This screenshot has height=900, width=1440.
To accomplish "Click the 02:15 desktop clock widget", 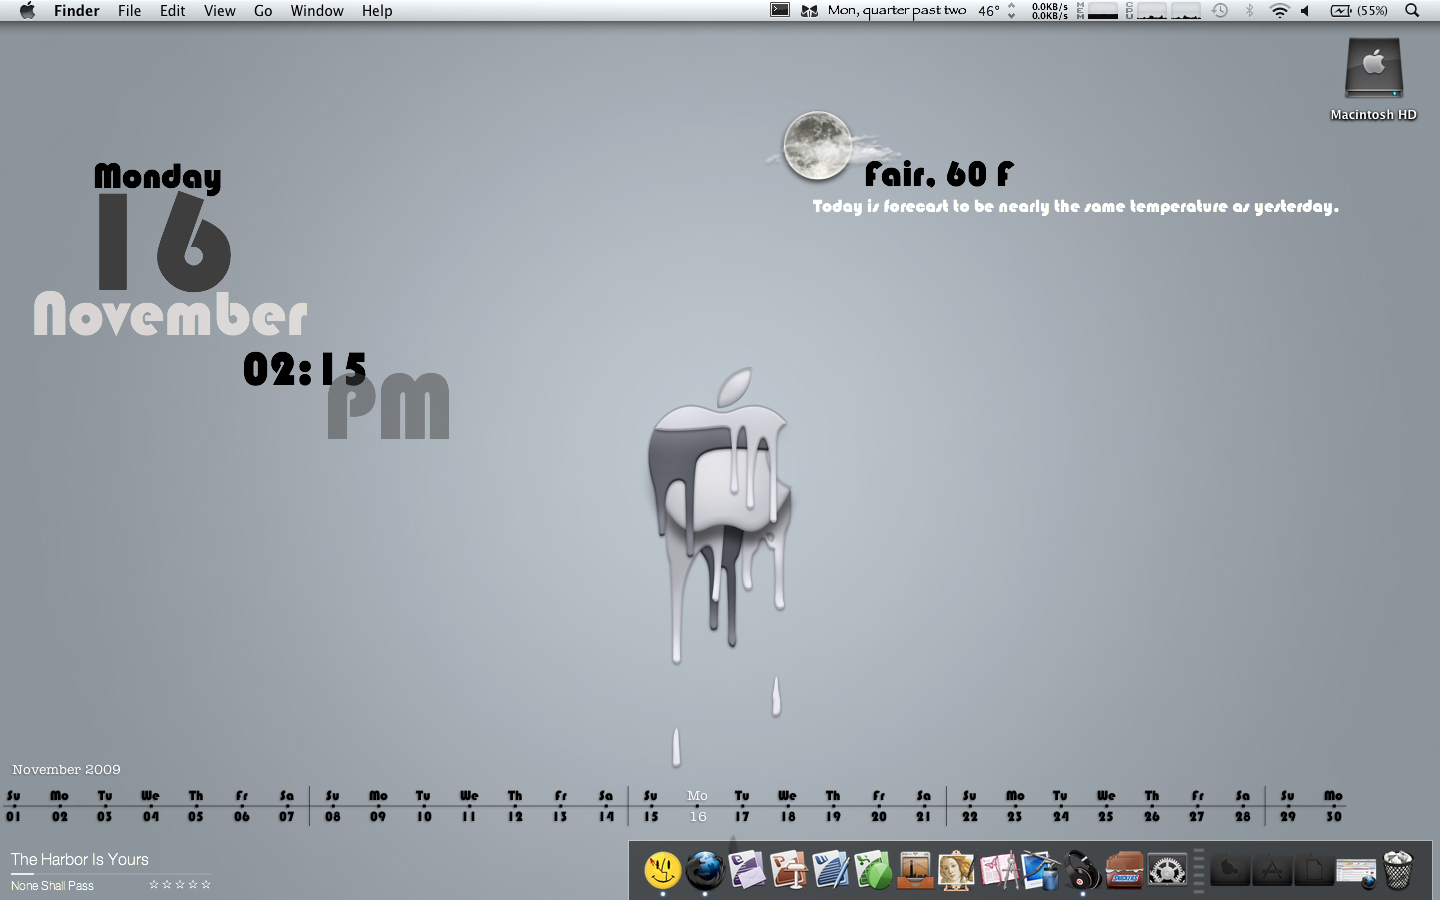I will click(305, 370).
